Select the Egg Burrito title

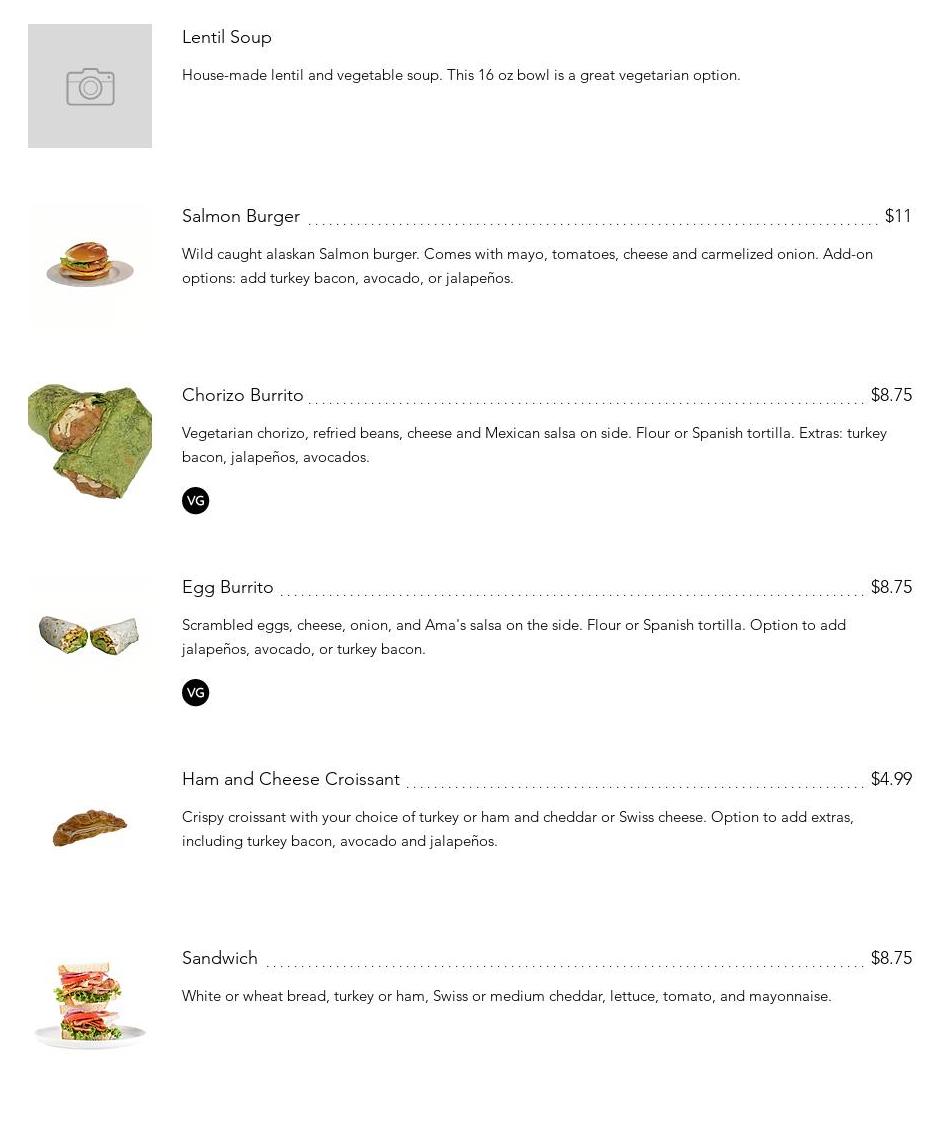pos(228,587)
